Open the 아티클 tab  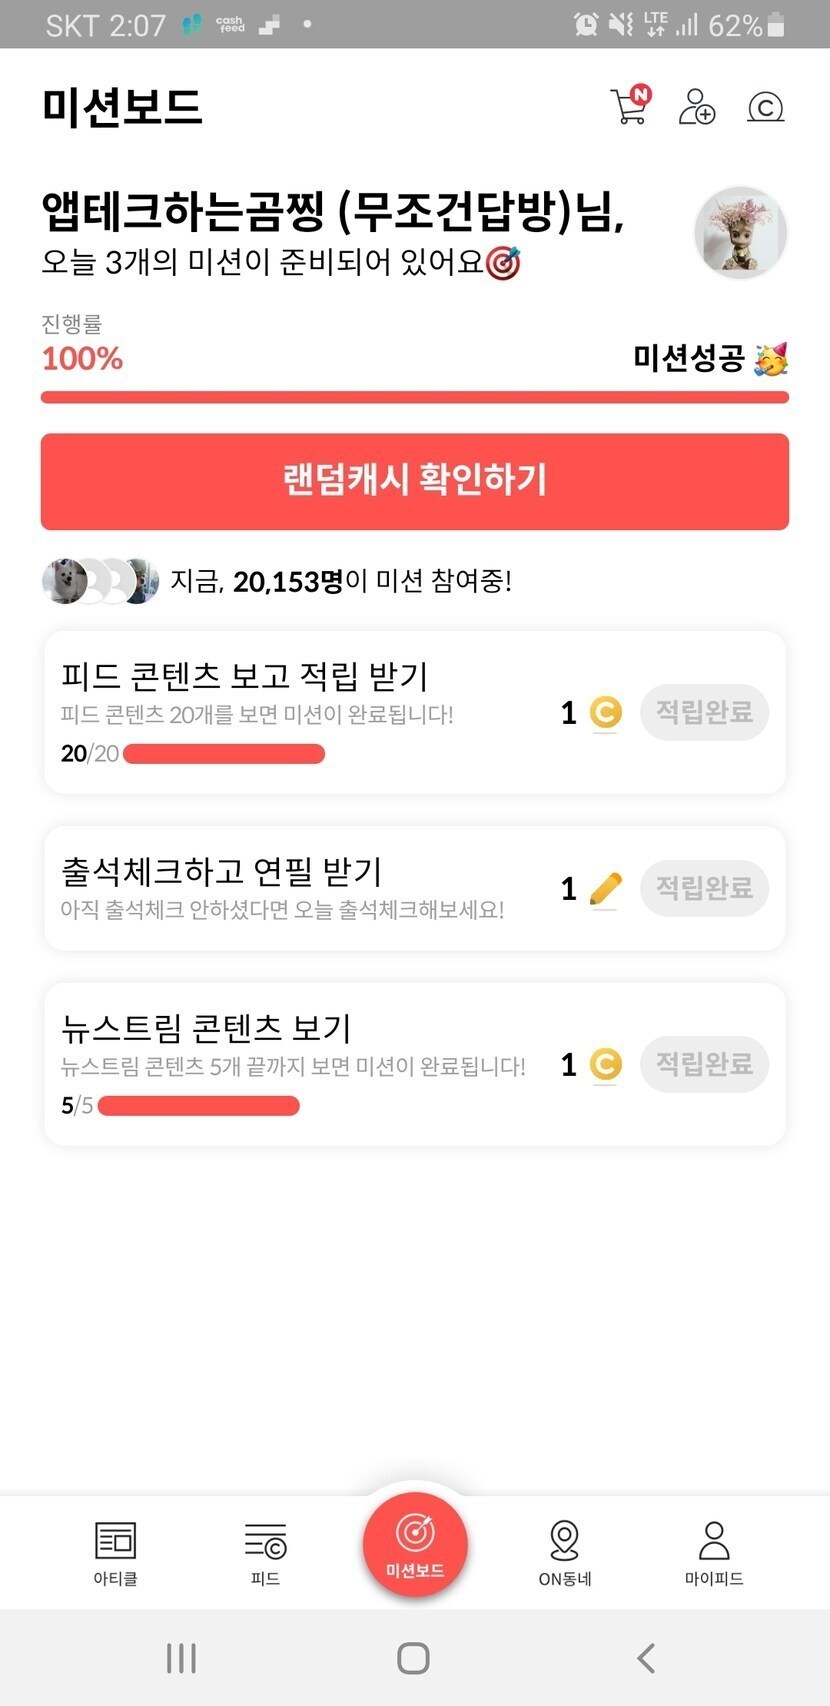[115, 1552]
